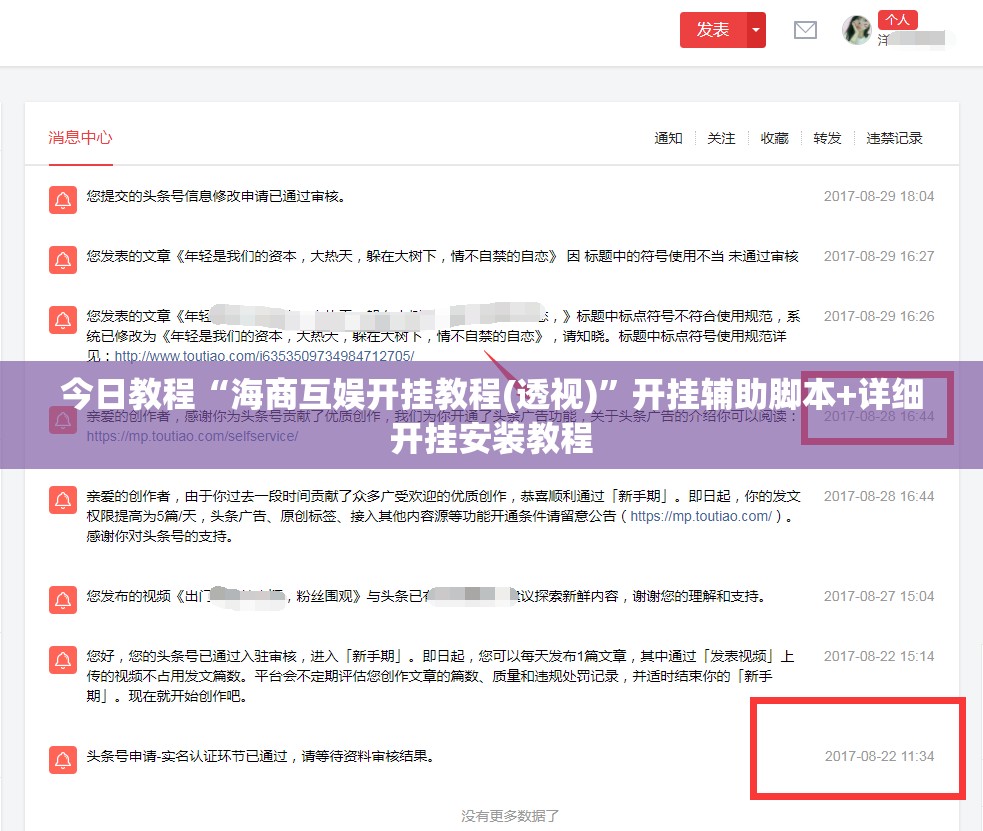
Task: Click bell icon beside 粉丝围观 video message
Action: coord(63,600)
